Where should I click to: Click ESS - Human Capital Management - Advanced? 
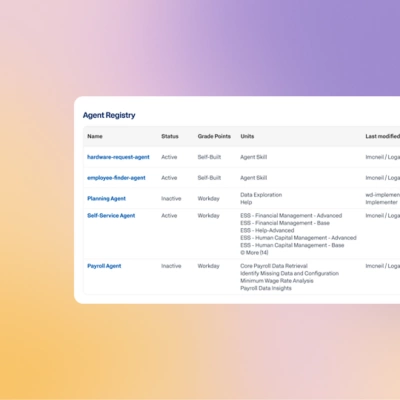pos(298,238)
